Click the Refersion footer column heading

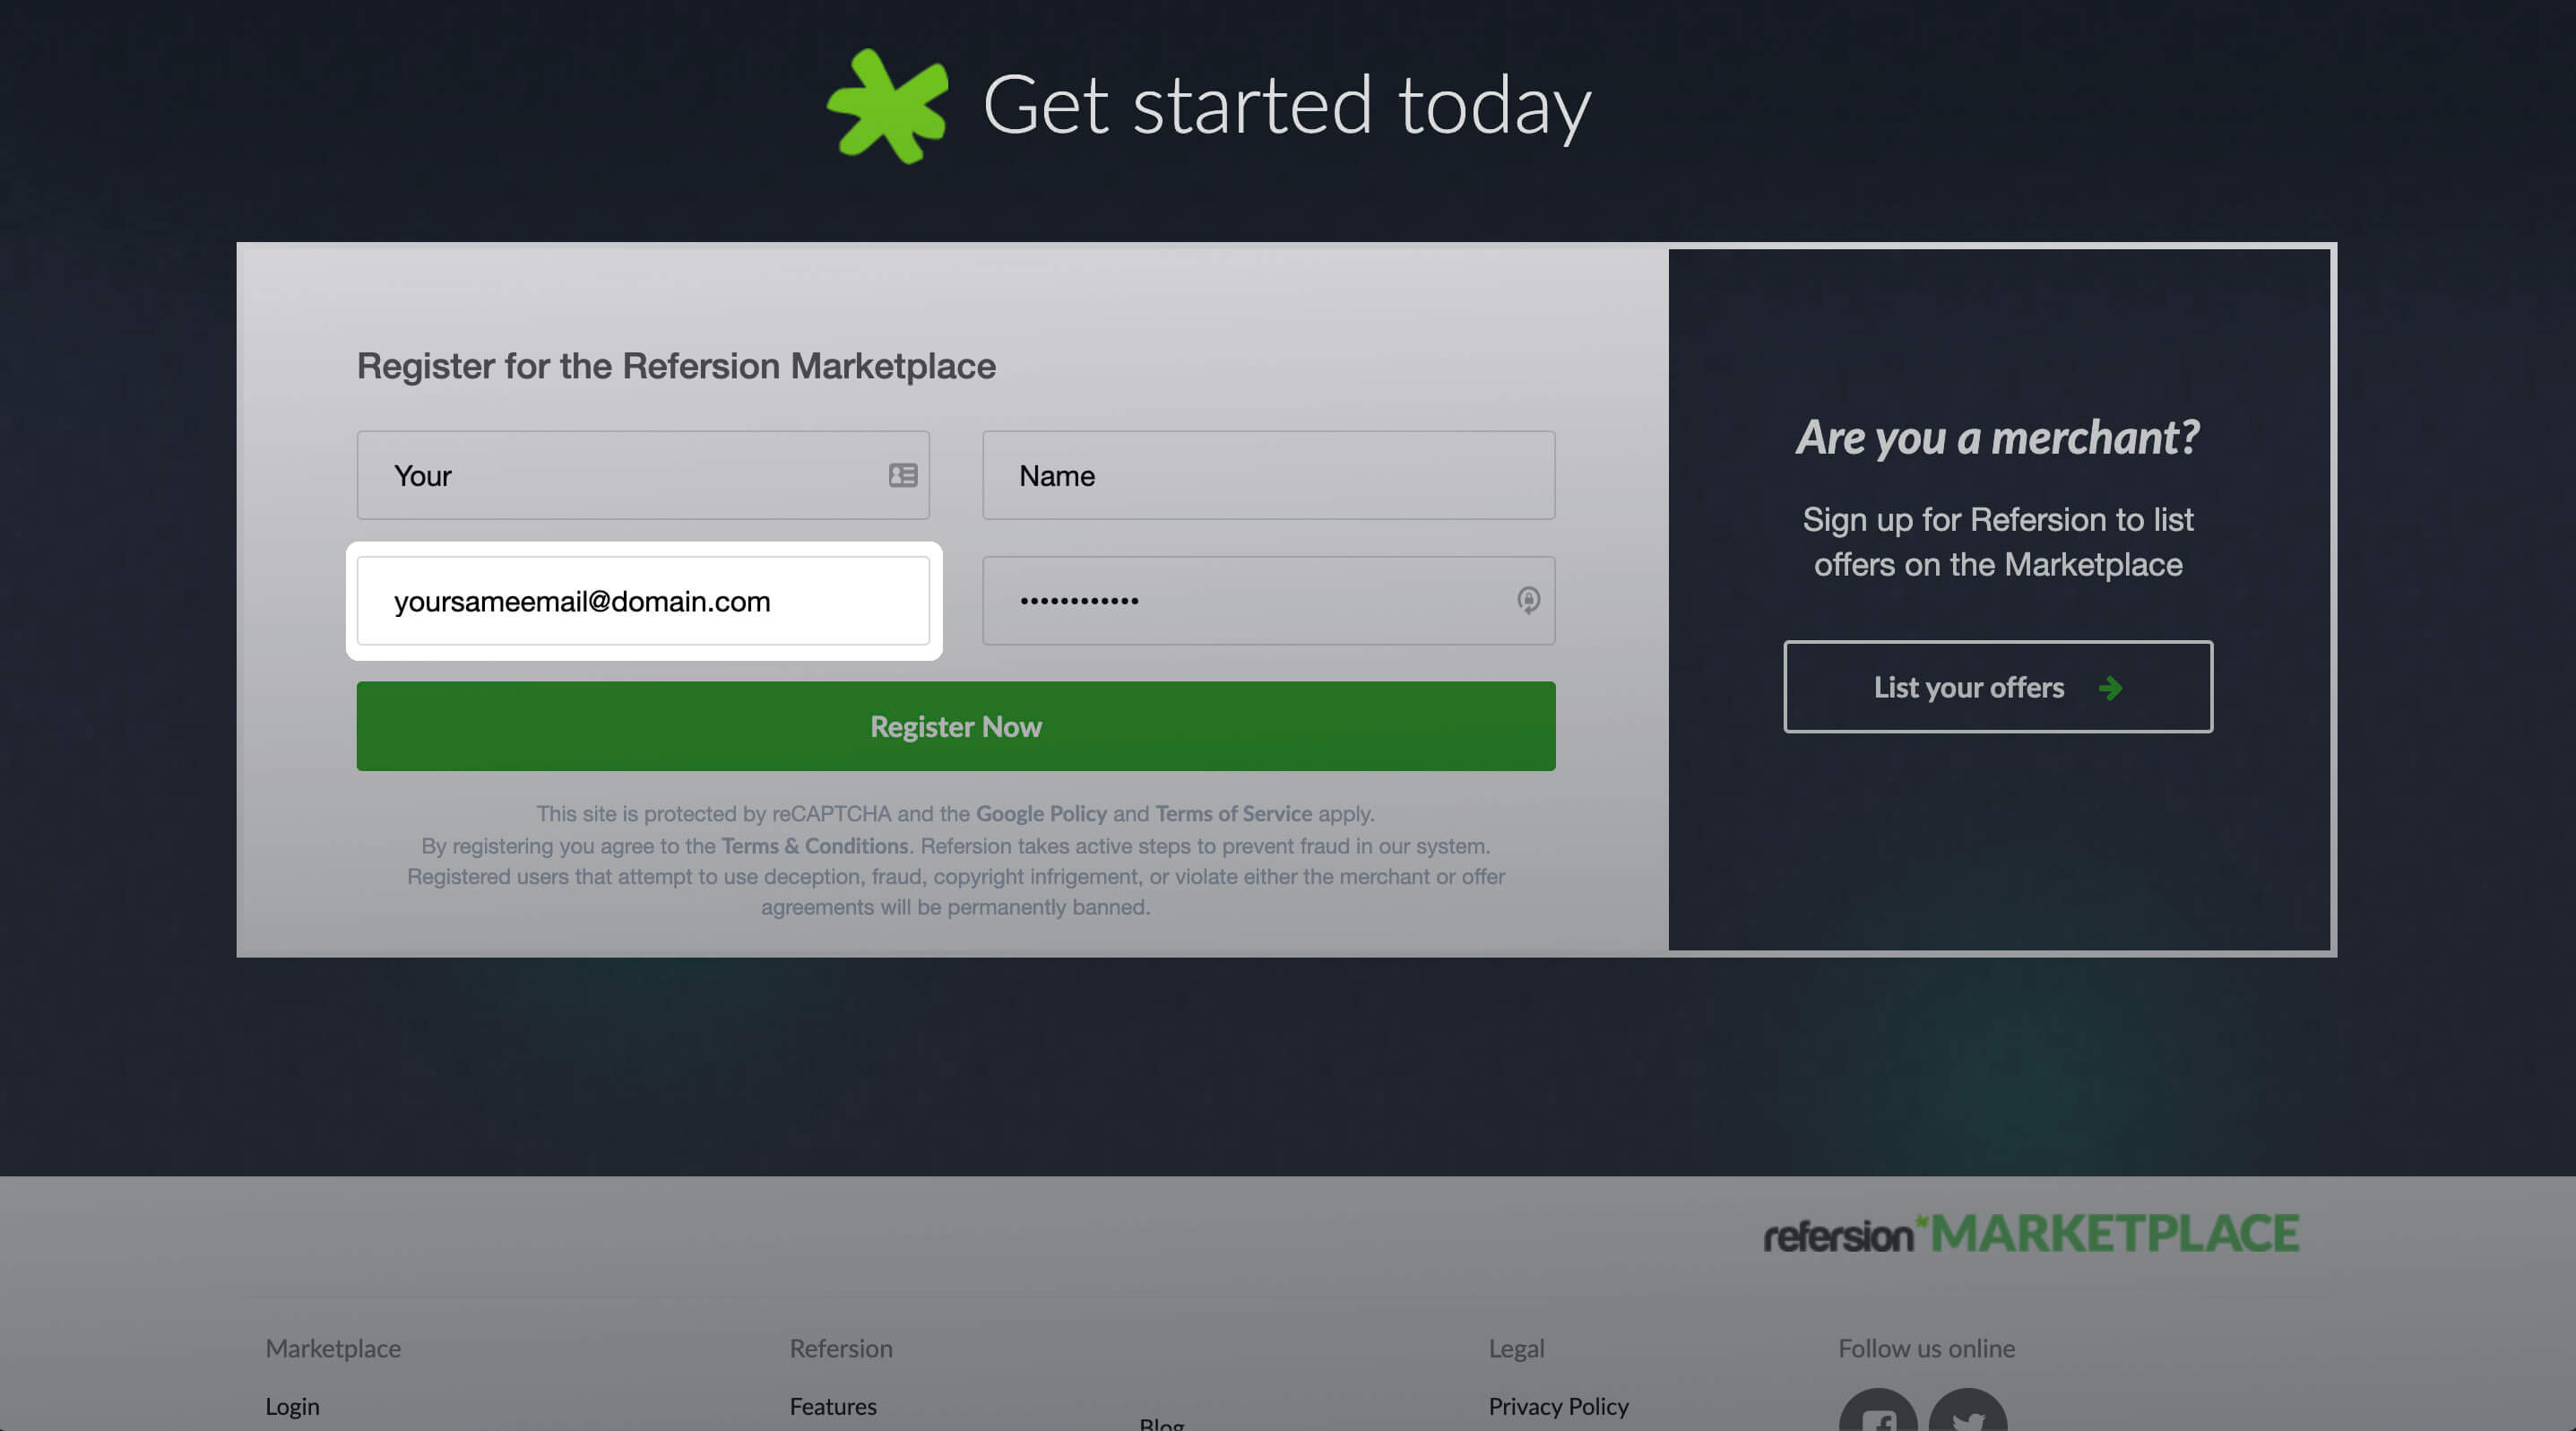[841, 1348]
